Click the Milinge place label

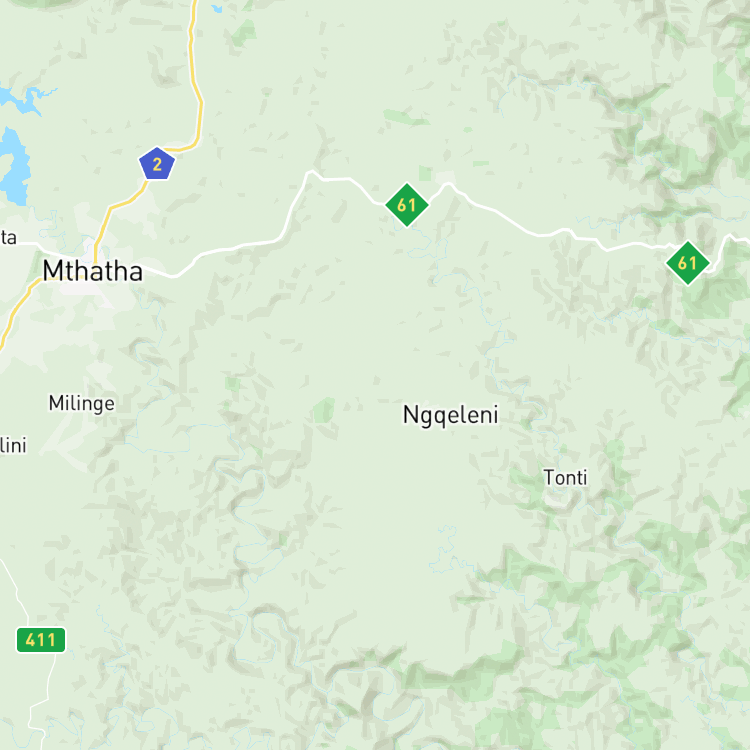[x=82, y=403]
